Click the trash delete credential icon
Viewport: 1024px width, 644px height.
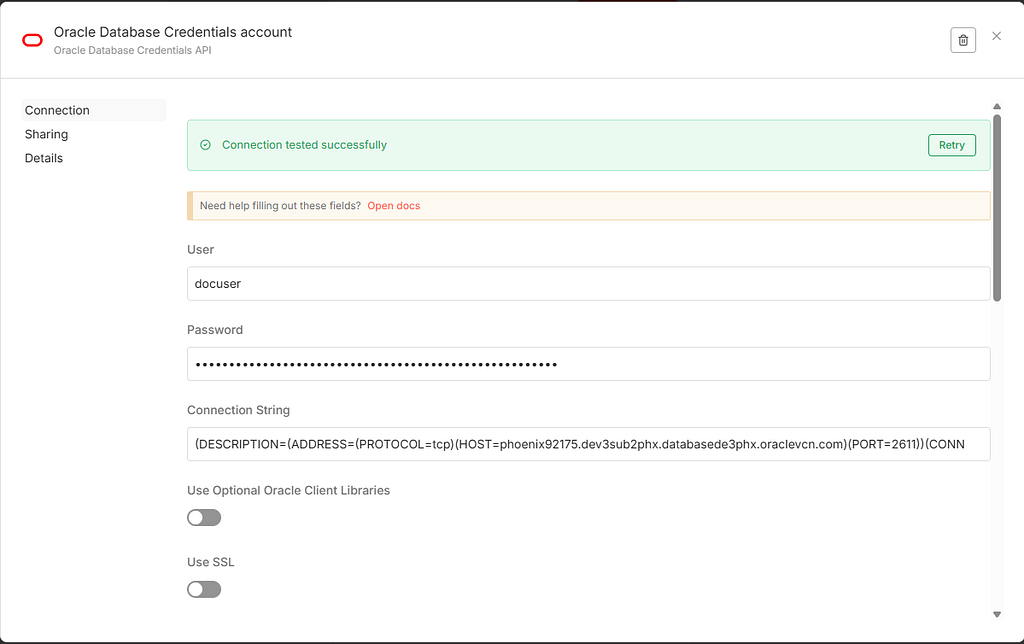[x=963, y=40]
